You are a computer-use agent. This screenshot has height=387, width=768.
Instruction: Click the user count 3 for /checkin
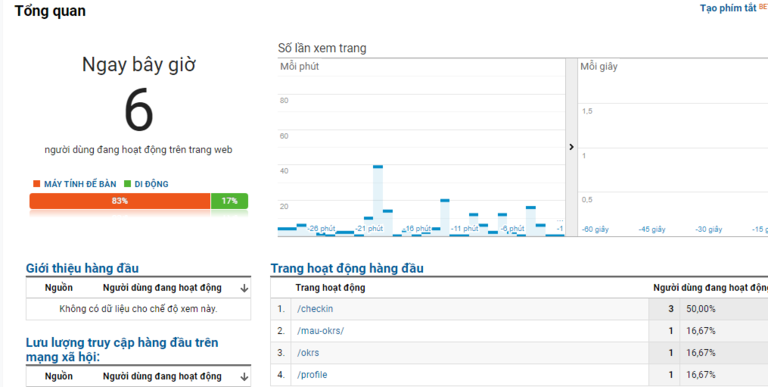[671, 309]
